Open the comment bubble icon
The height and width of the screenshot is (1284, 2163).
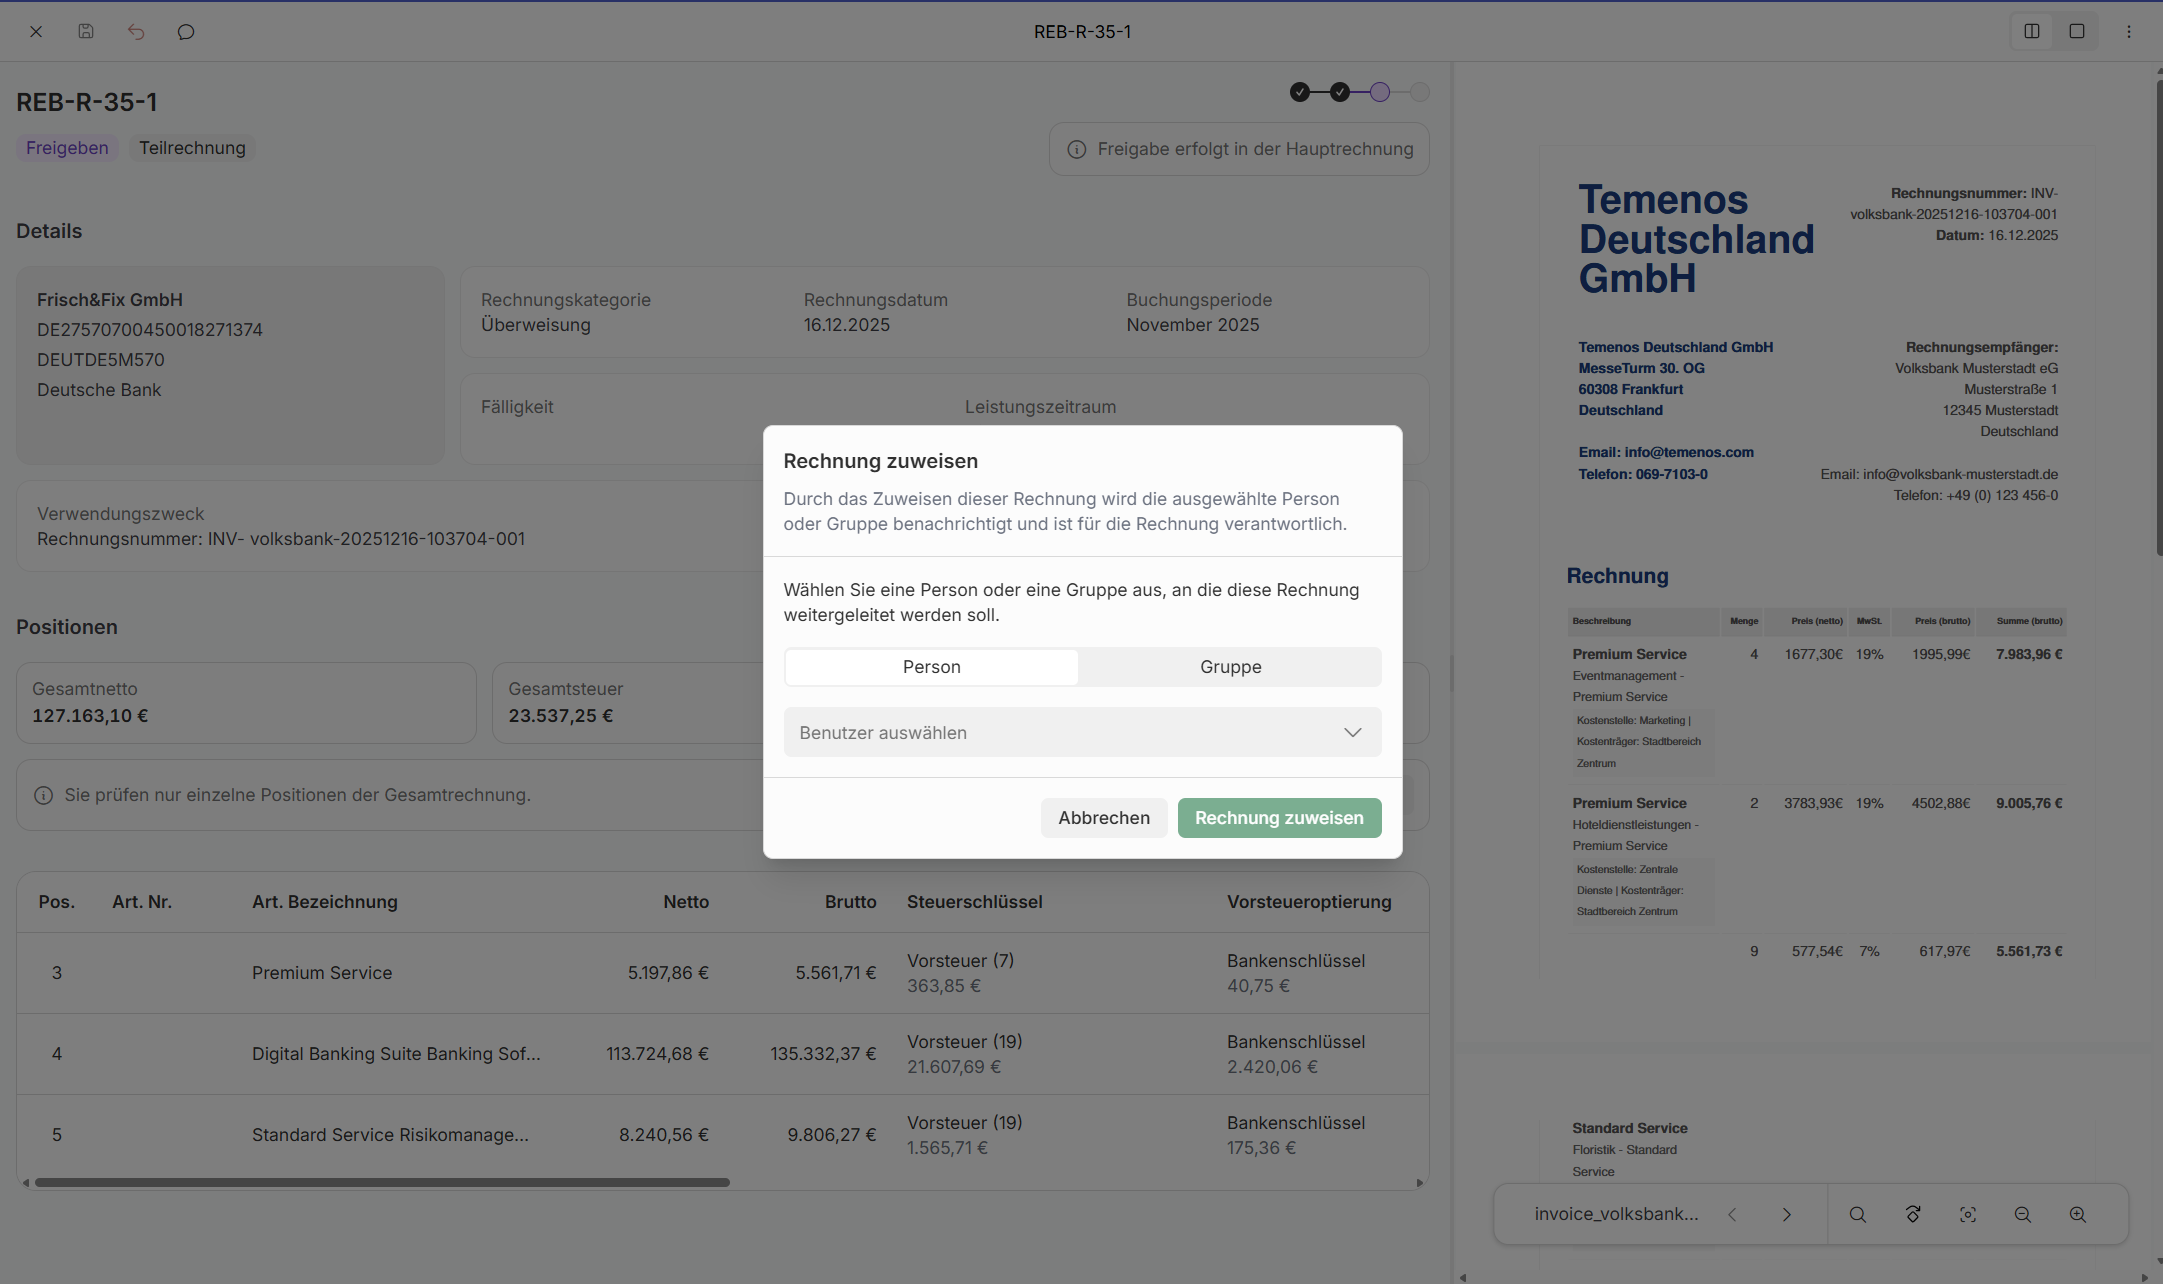click(x=186, y=32)
